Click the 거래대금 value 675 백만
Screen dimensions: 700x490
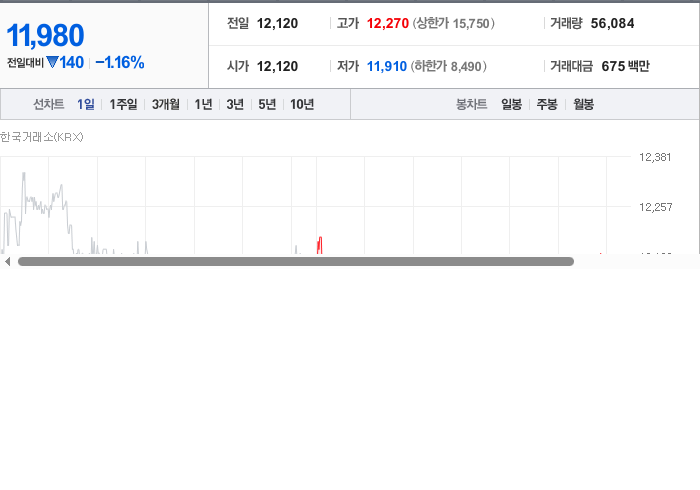point(625,66)
